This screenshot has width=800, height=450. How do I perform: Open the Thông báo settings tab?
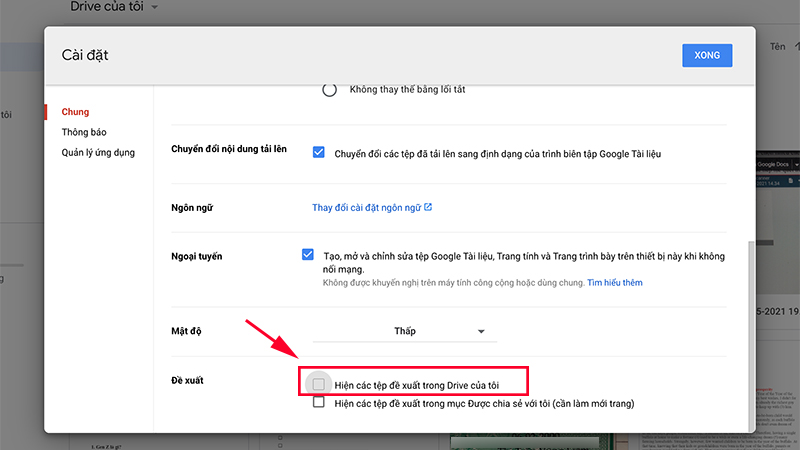click(x=84, y=132)
